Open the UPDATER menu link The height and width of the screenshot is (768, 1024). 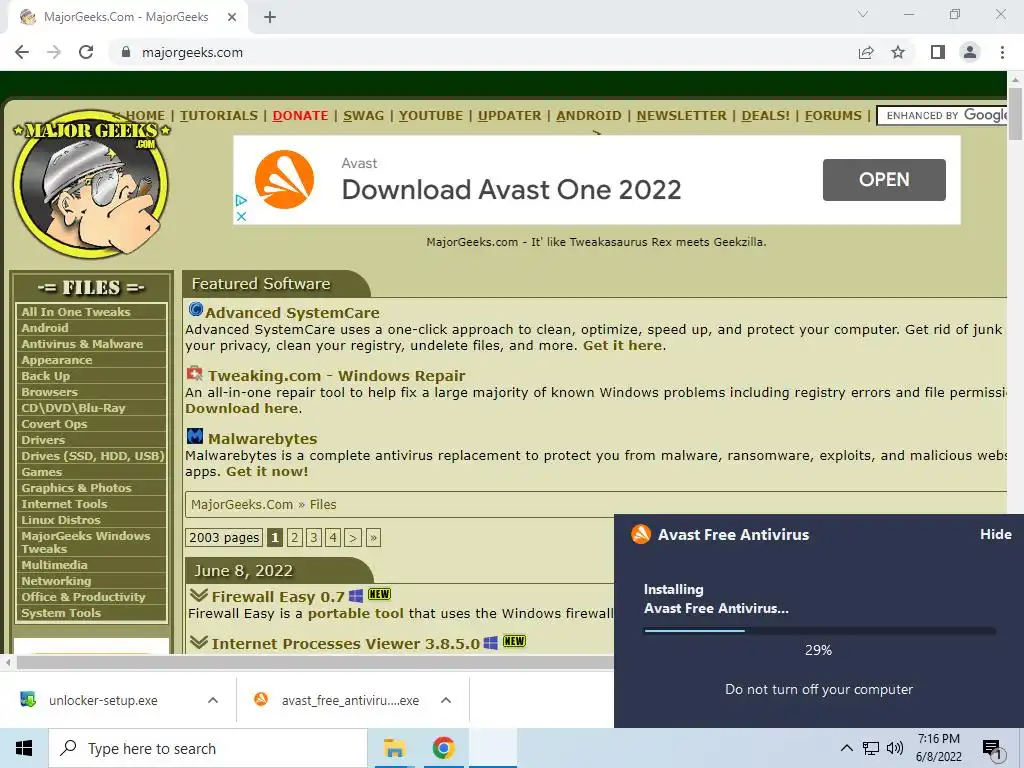(509, 116)
